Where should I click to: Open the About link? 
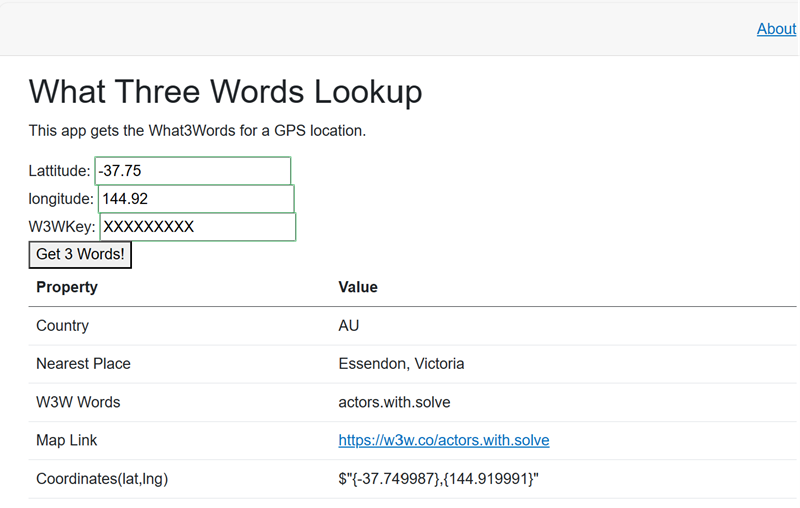(x=776, y=29)
